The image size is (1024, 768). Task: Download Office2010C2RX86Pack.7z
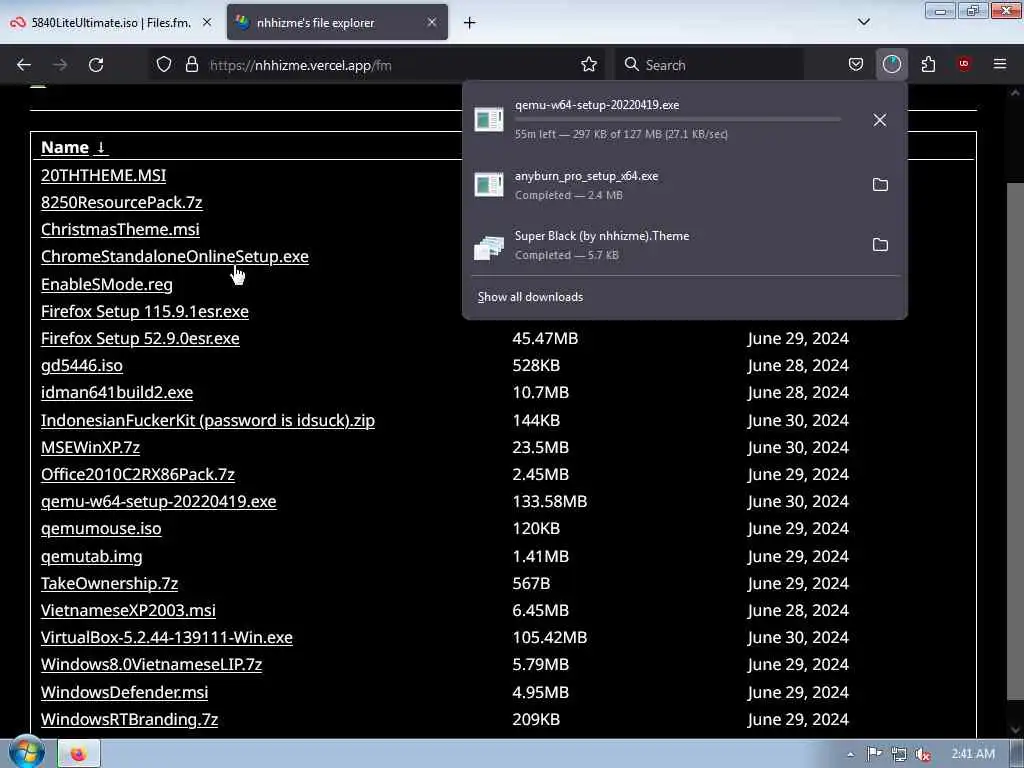click(138, 474)
